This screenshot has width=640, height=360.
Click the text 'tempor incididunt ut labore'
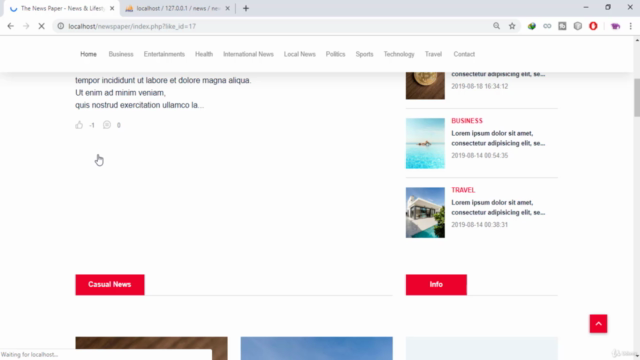[121, 80]
